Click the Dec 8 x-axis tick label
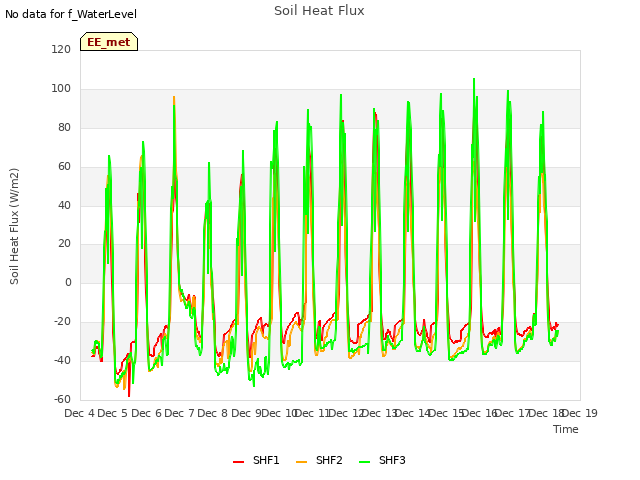 point(213,413)
